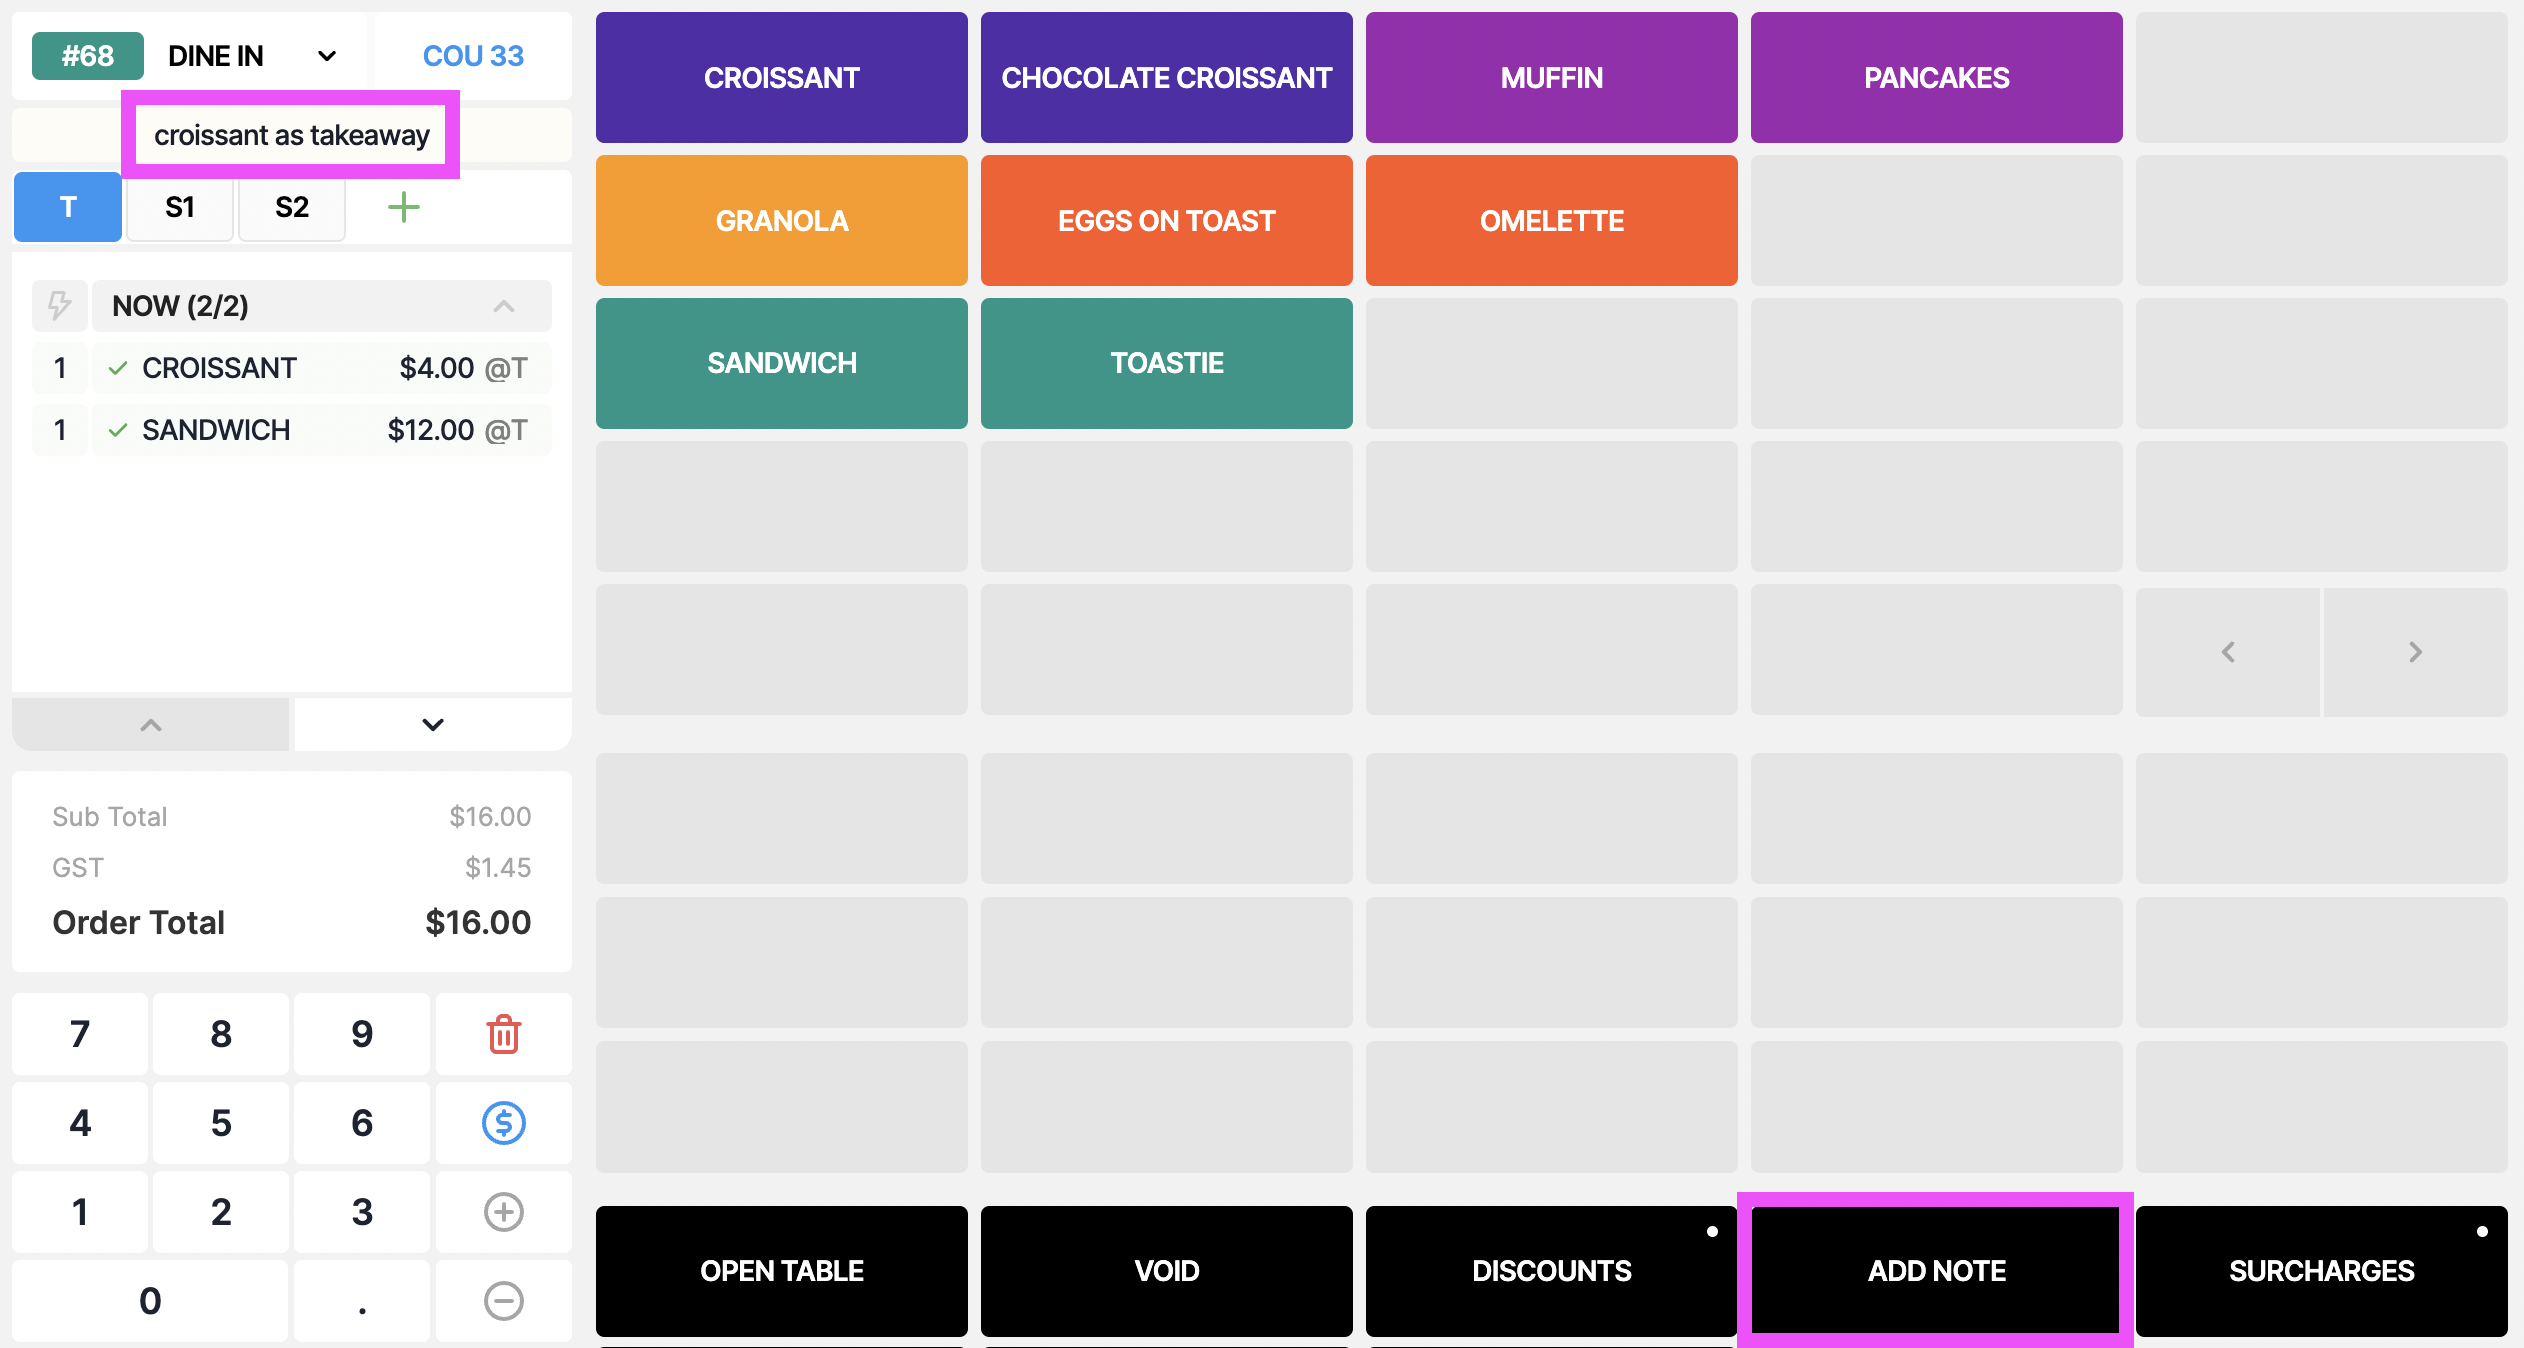Click the lightning bolt icon beside NOW
The image size is (2524, 1348).
[60, 306]
